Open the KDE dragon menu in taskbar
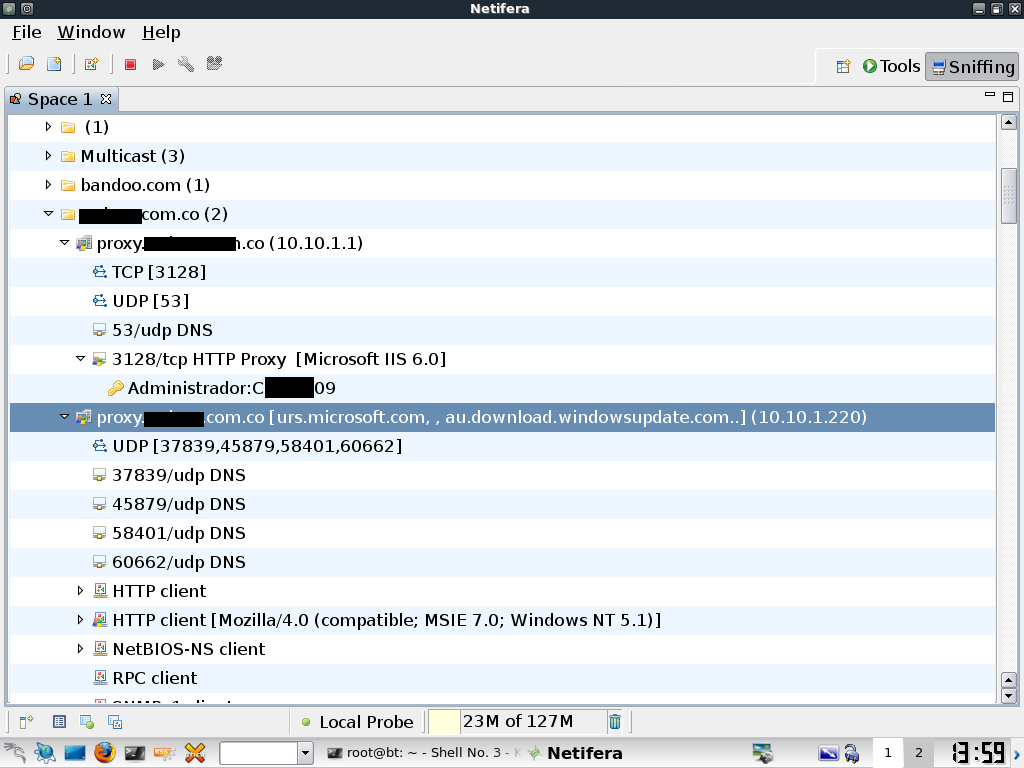This screenshot has width=1024, height=768. [14, 753]
